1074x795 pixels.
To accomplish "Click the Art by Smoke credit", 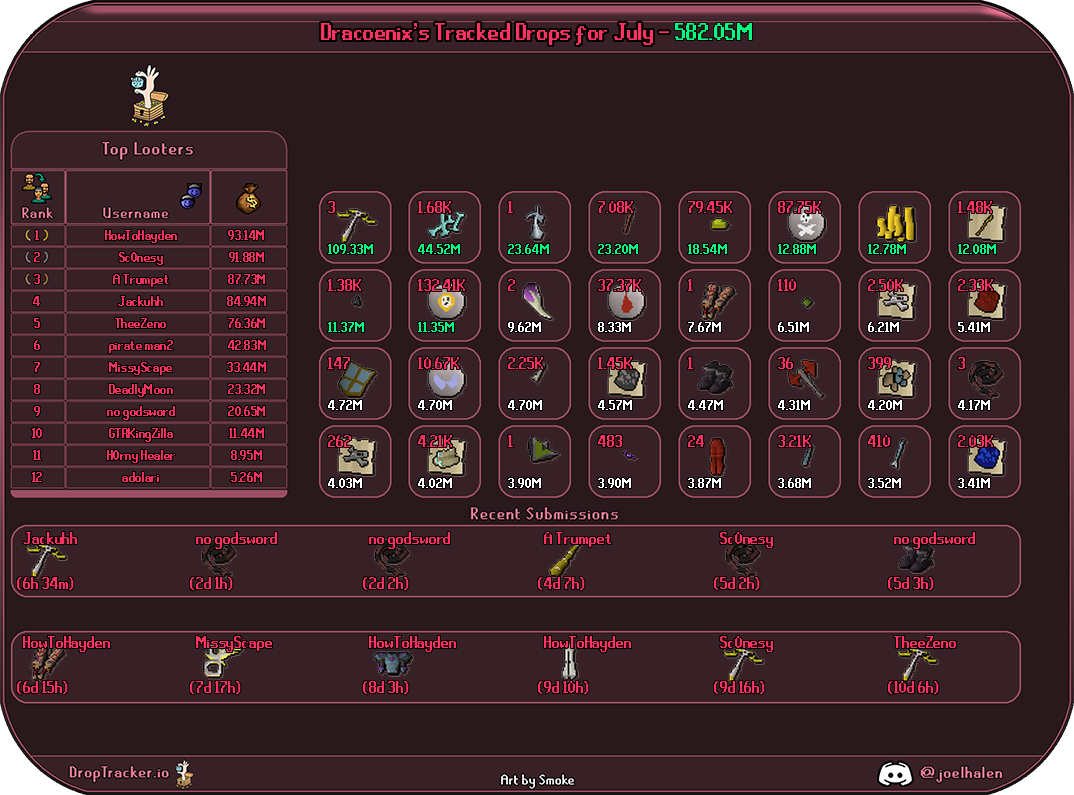I will (537, 780).
